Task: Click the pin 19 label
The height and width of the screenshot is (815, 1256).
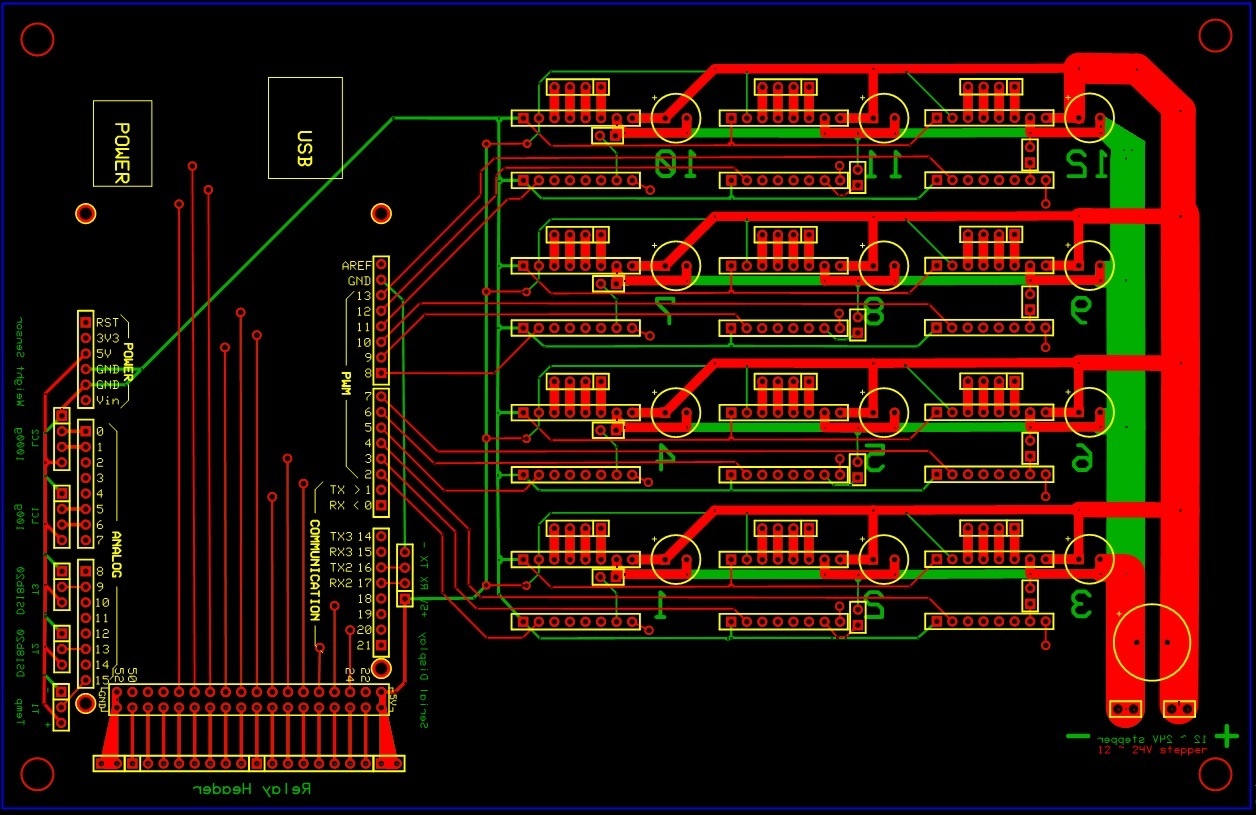Action: point(364,614)
